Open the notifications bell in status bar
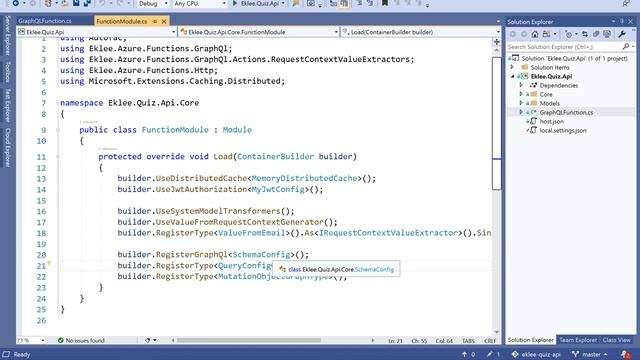Image resolution: width=640 pixels, height=360 pixels. (625, 354)
